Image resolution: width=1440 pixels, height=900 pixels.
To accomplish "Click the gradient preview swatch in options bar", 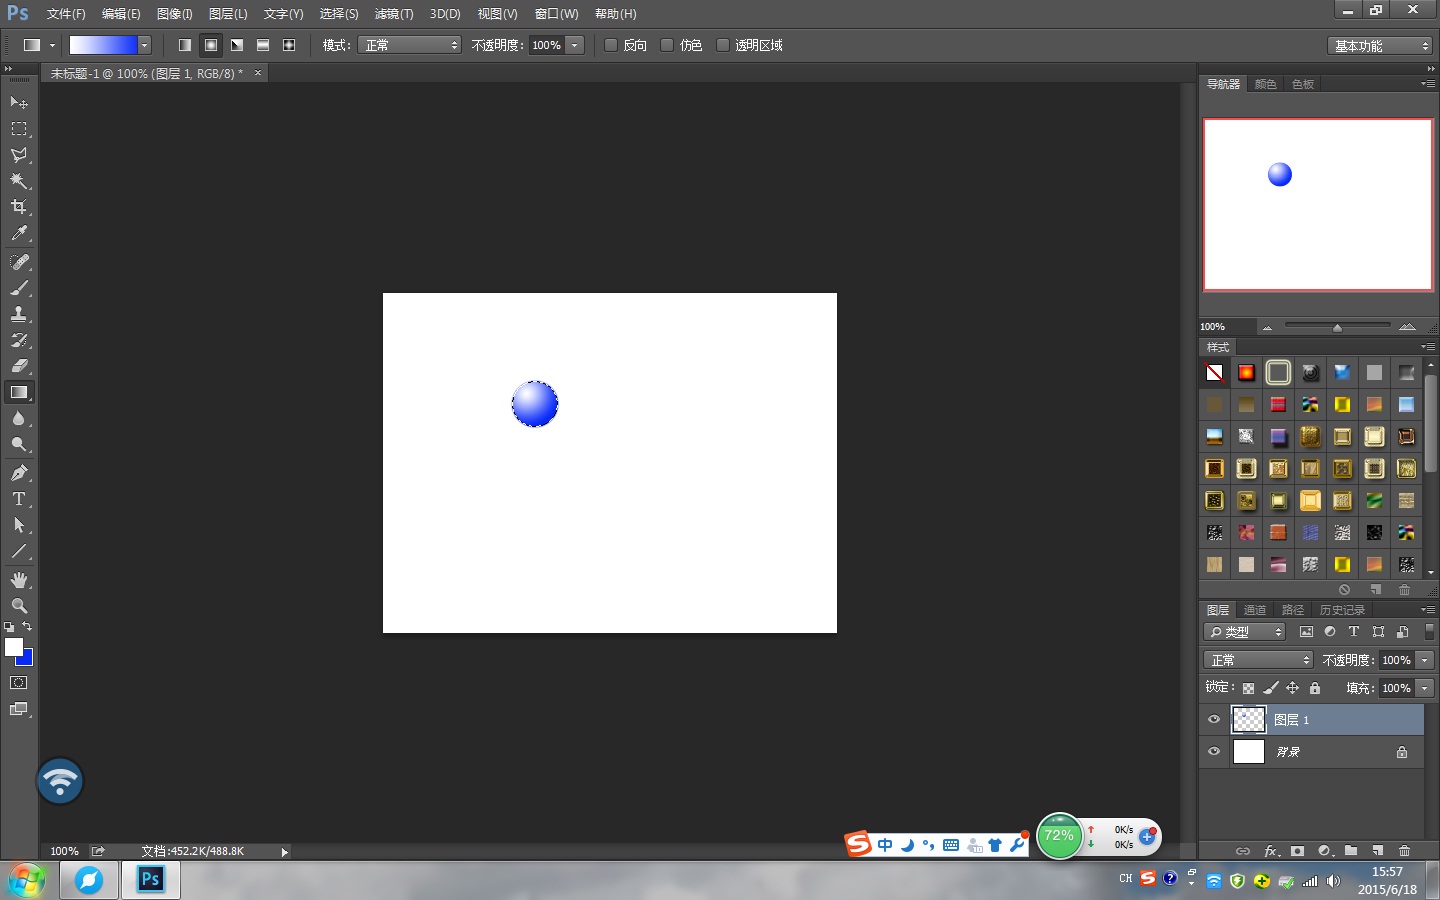I will (103, 45).
